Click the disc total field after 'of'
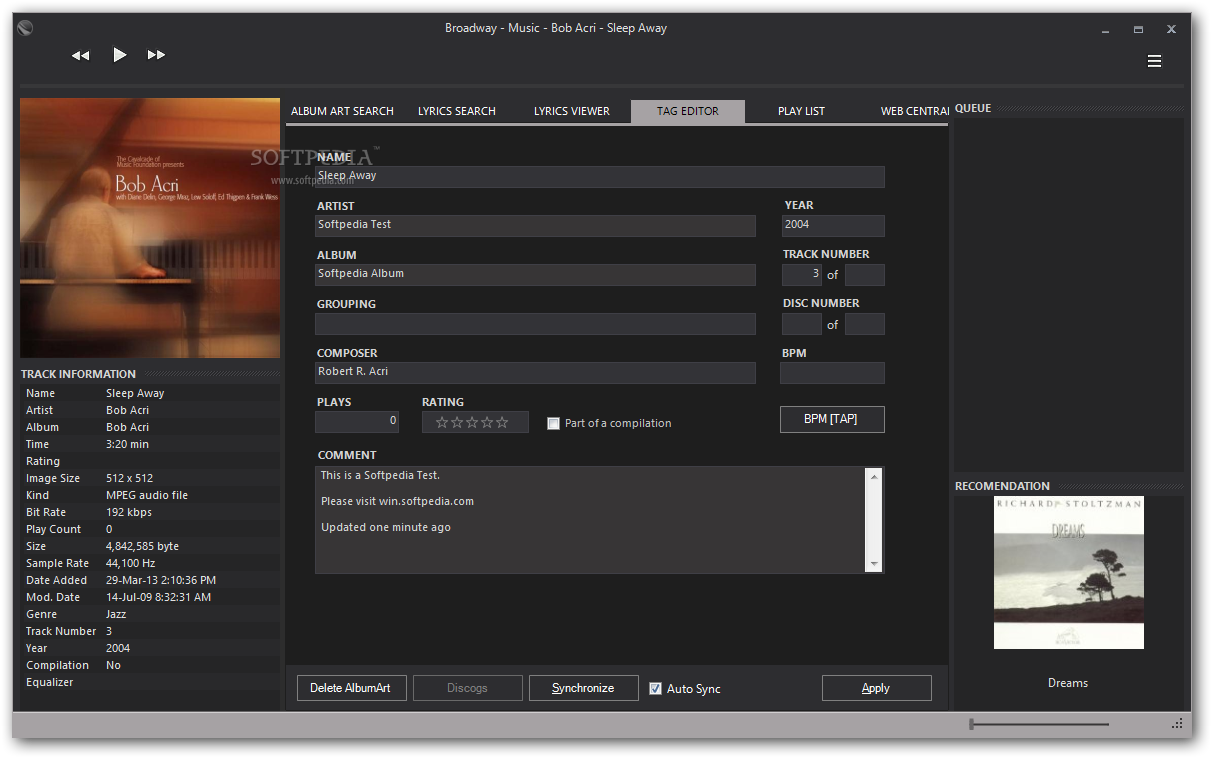Screen dimensions: 1212x758 click(865, 323)
